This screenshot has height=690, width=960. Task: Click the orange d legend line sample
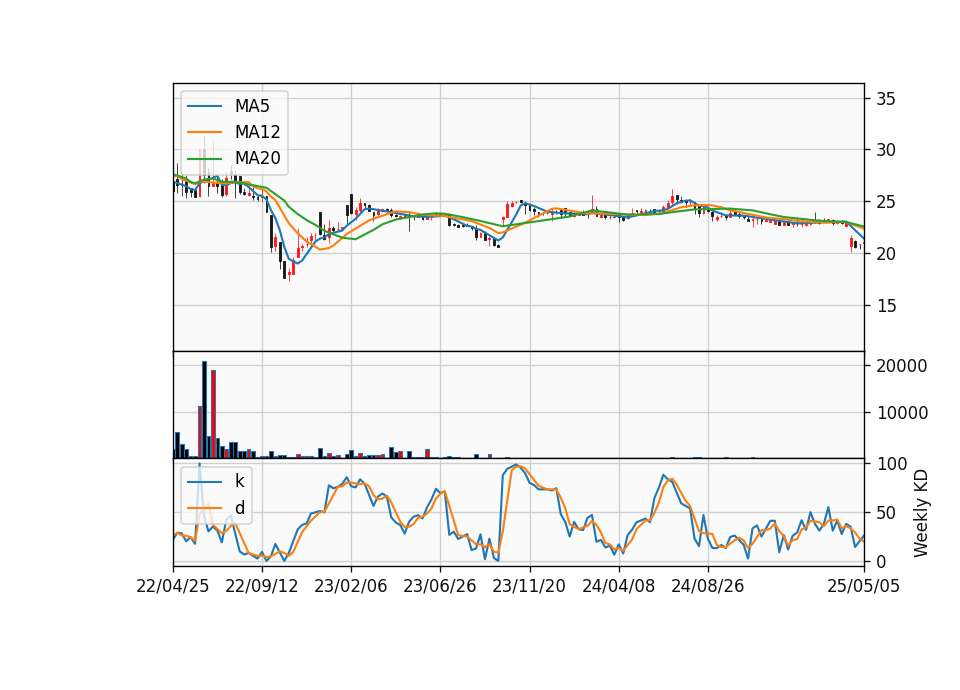(x=204, y=508)
